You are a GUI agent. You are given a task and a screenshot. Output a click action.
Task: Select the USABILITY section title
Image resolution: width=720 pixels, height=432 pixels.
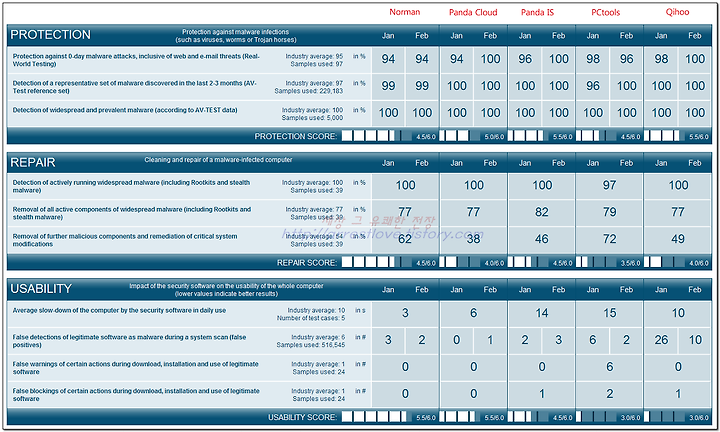pos(41,289)
